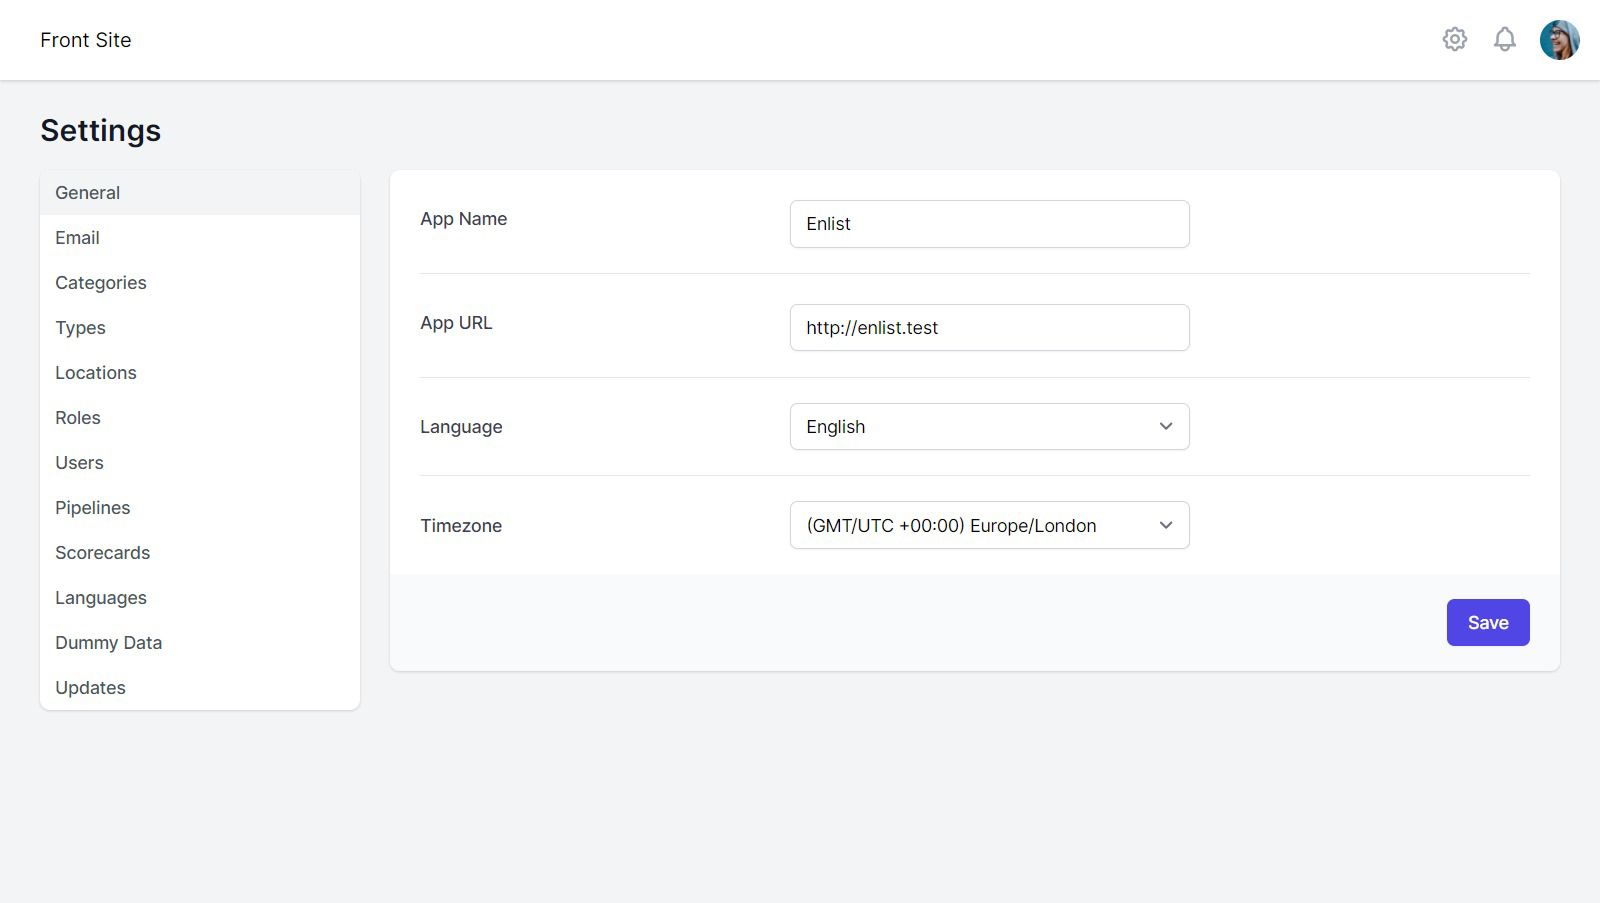Open the Users settings section

[x=79, y=462]
